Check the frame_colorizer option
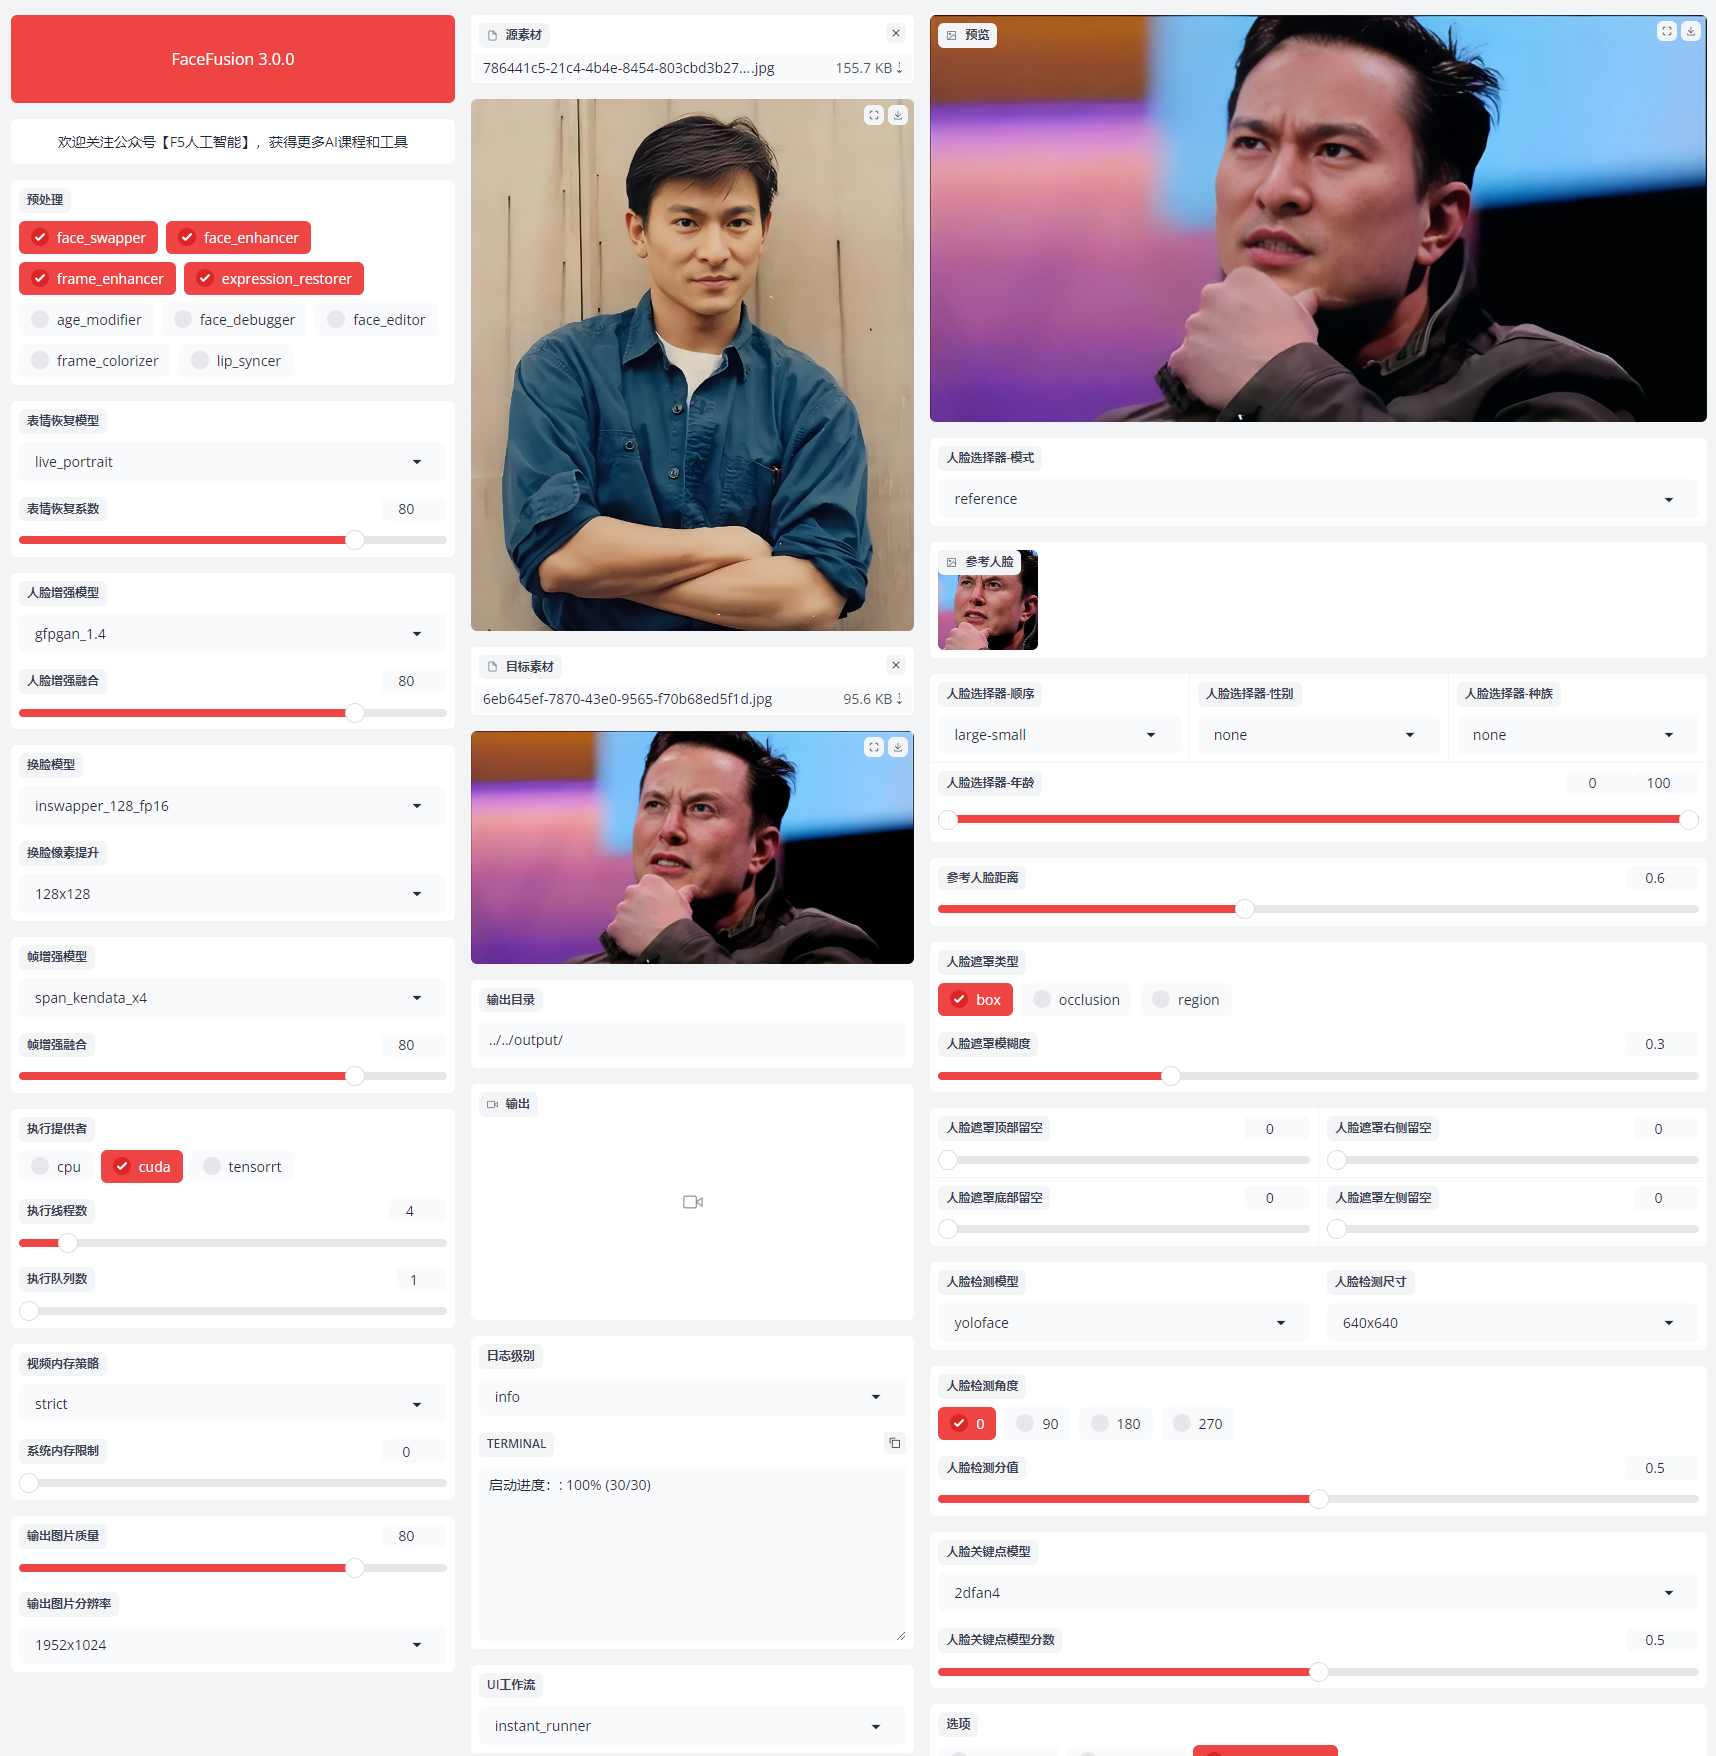1716x1756 pixels. tap(95, 361)
